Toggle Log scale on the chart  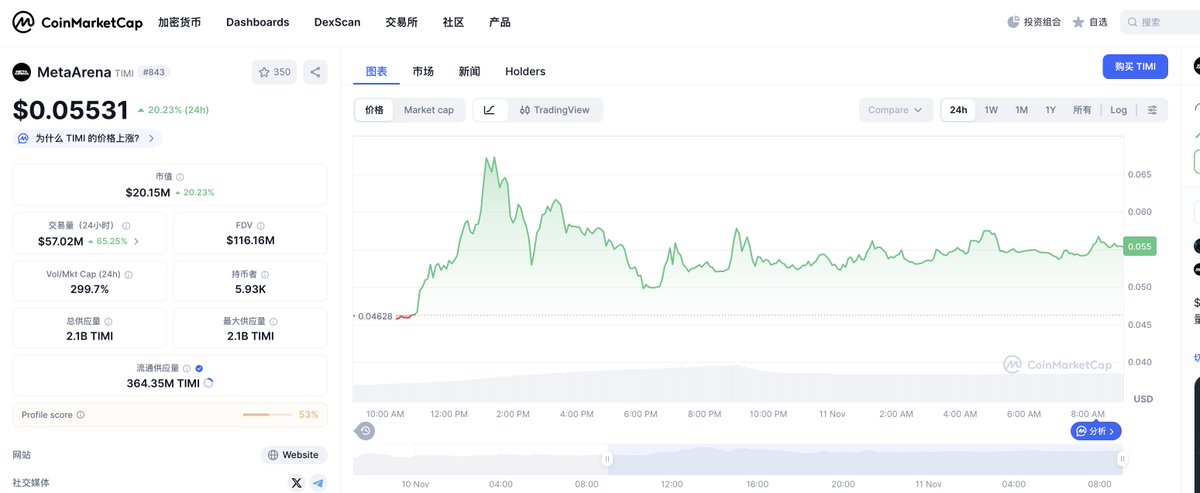coord(1118,110)
